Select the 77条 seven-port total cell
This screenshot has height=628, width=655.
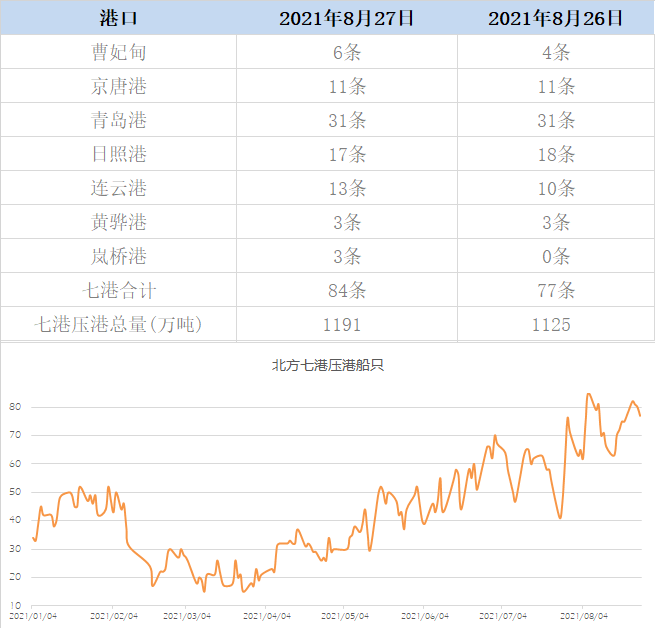click(556, 290)
